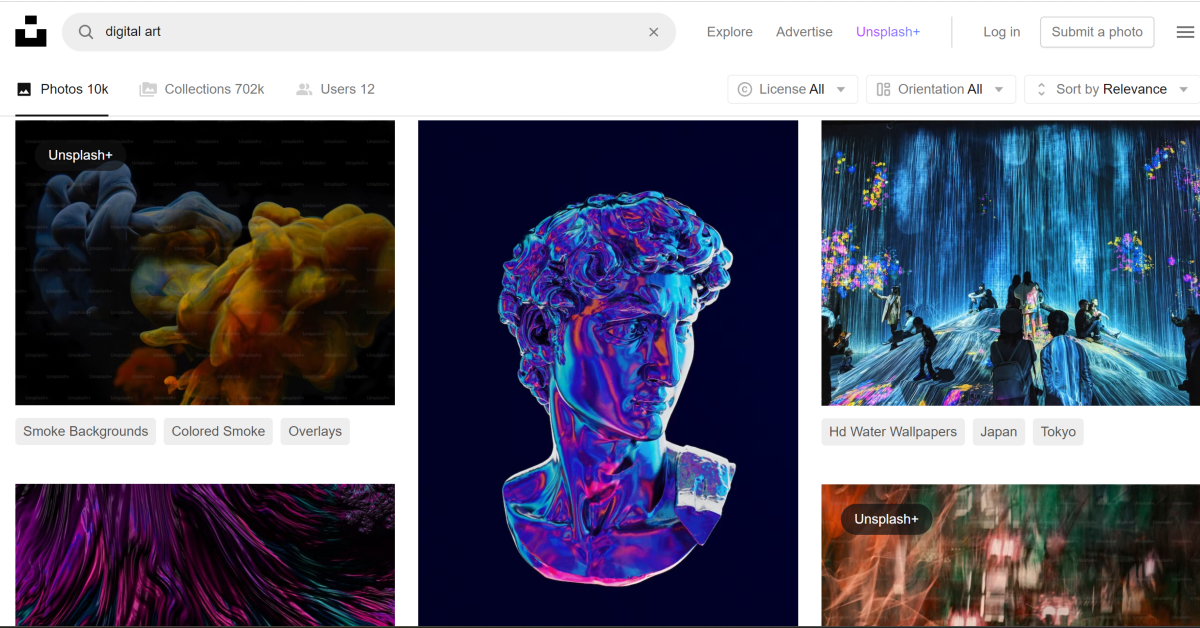Focus the "digital art" search box

click(x=369, y=32)
